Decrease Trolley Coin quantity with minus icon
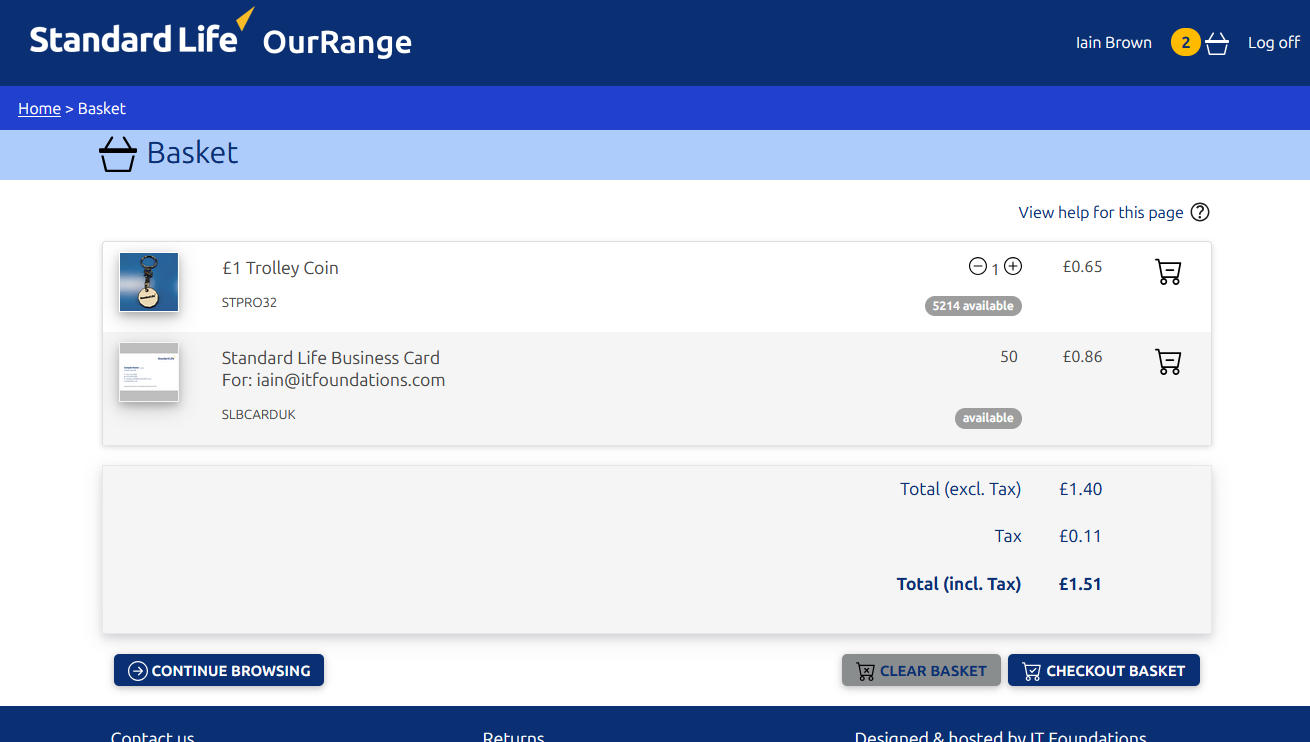 [977, 266]
